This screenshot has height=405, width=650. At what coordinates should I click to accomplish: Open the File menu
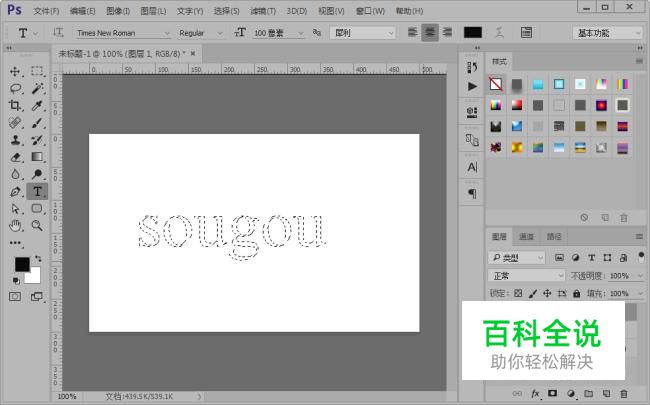click(46, 11)
